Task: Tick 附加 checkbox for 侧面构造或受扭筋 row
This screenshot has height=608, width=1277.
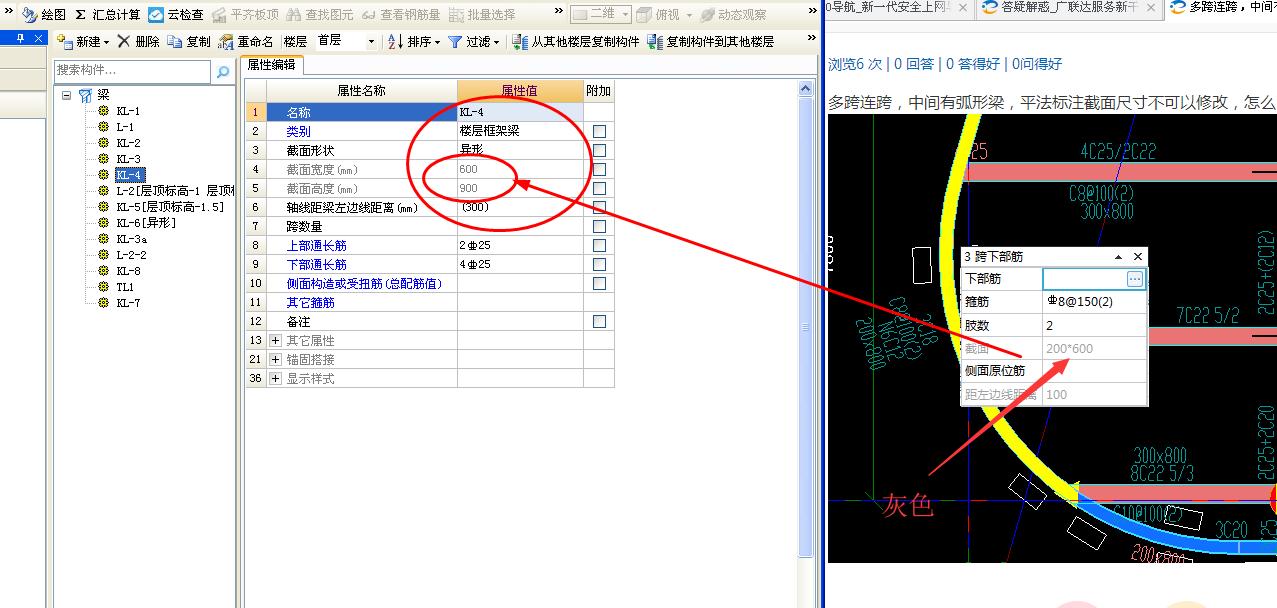Action: (x=599, y=283)
